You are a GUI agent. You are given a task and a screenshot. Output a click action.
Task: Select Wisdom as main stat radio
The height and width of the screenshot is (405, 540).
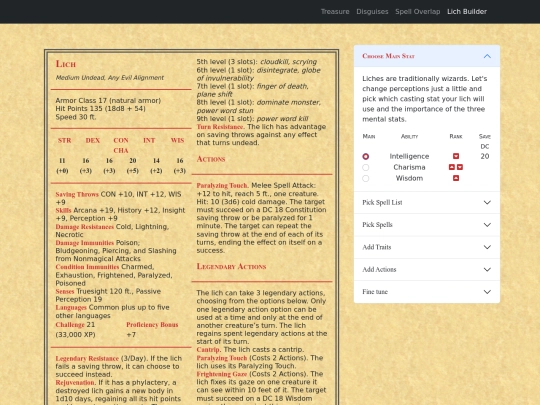[366, 178]
